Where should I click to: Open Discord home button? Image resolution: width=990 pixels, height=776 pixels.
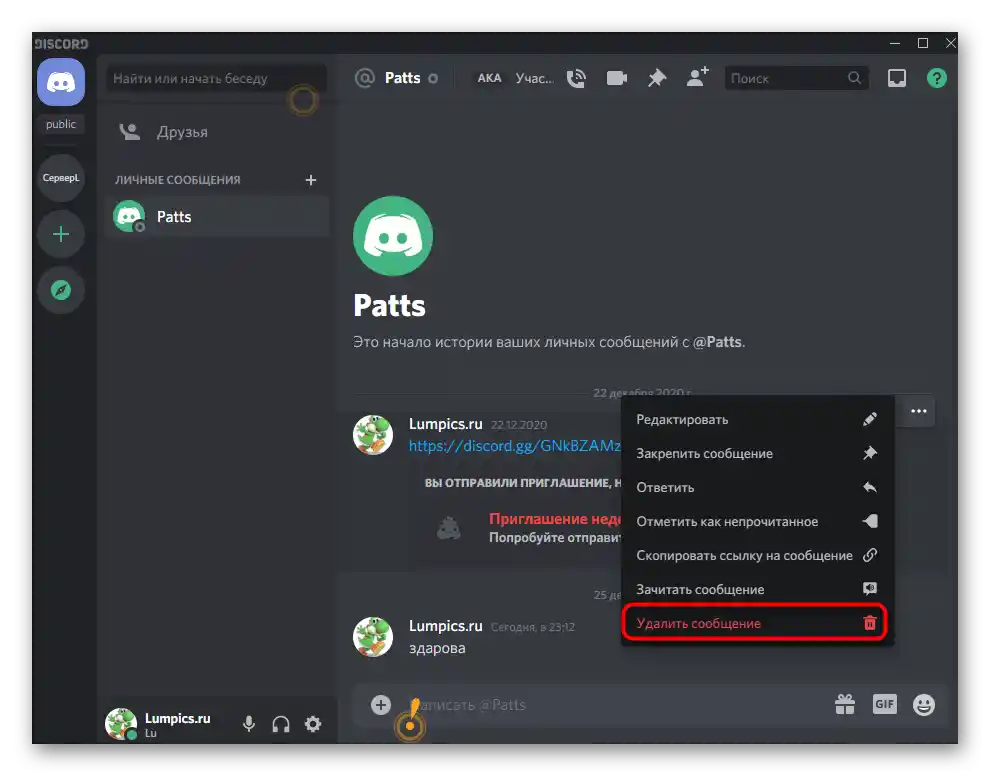(x=61, y=82)
